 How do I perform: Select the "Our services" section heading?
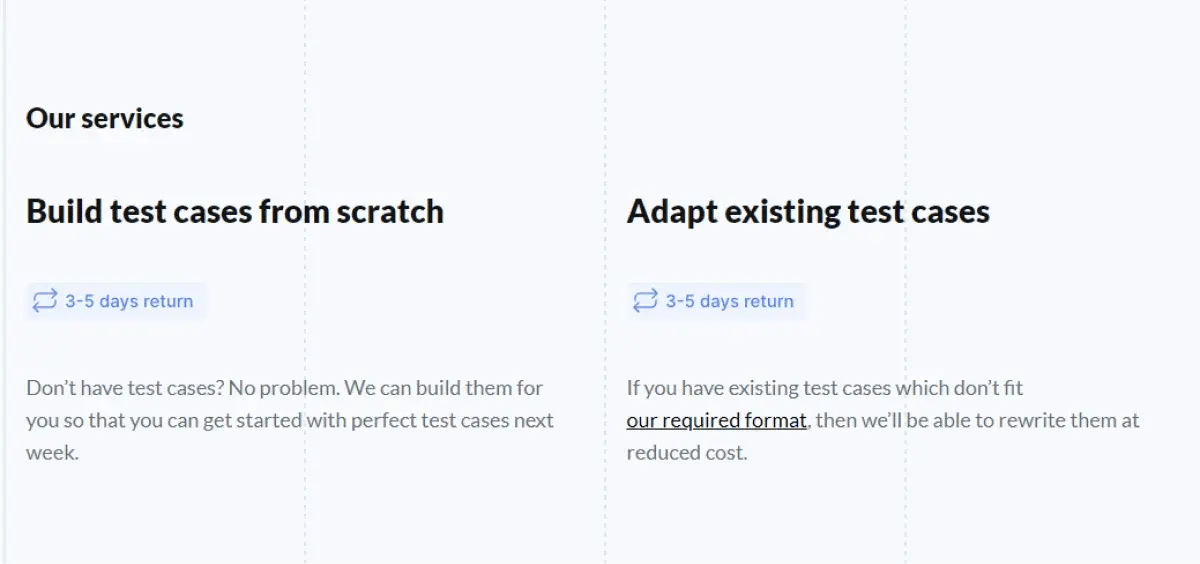click(x=105, y=118)
